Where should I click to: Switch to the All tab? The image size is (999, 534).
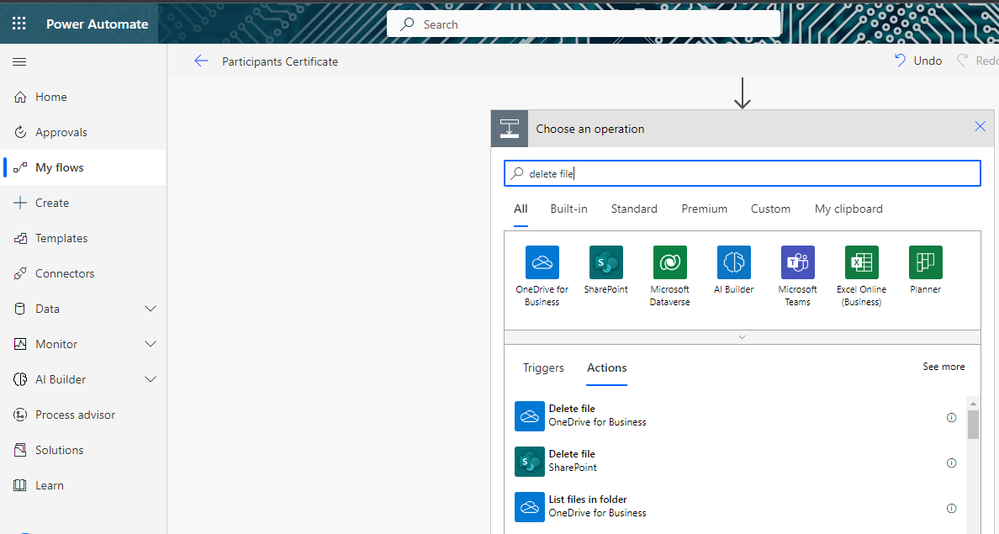[521, 209]
